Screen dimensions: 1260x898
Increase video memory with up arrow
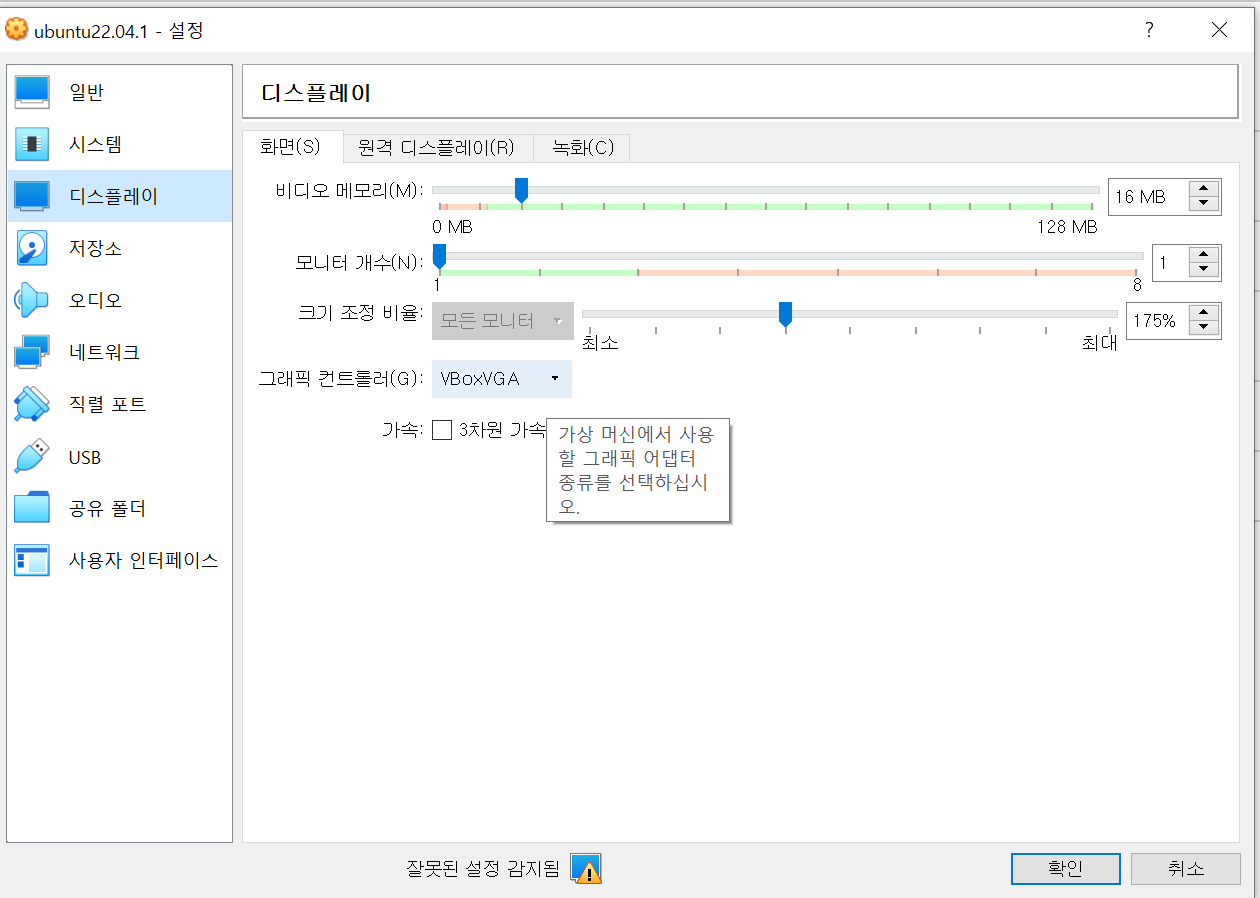tap(1204, 189)
